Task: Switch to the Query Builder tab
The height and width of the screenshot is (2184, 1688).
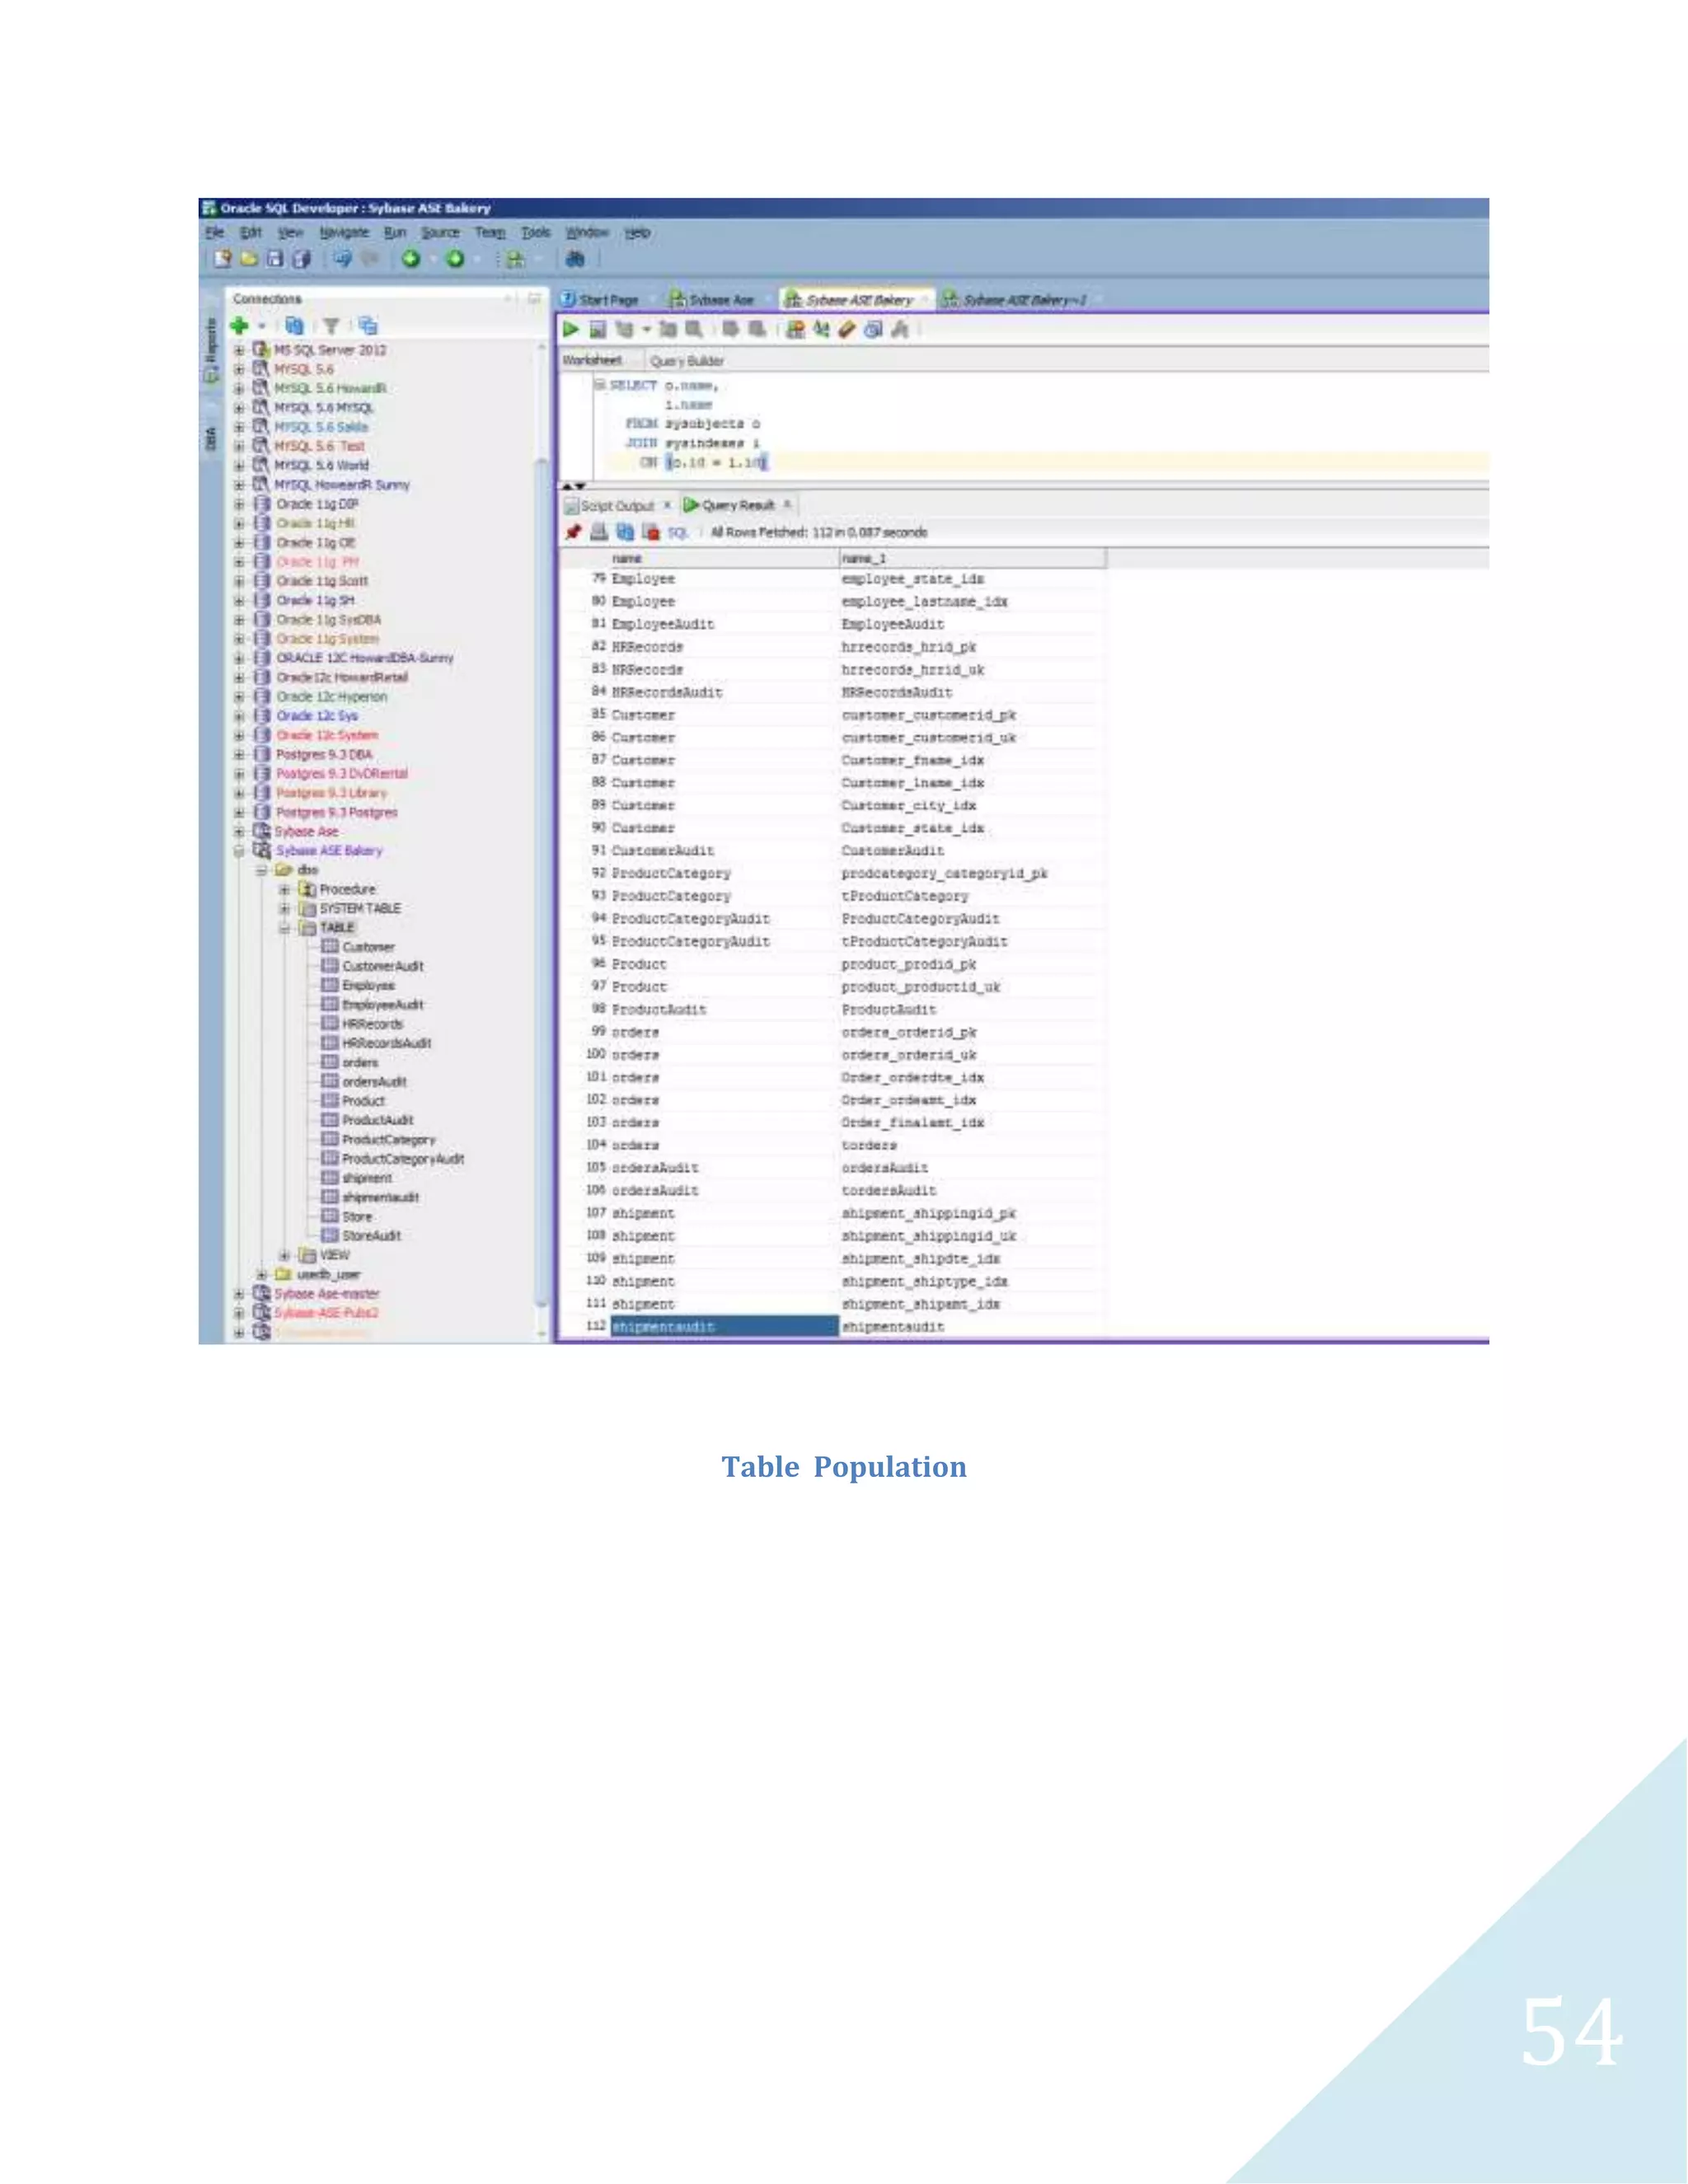Action: (x=686, y=361)
